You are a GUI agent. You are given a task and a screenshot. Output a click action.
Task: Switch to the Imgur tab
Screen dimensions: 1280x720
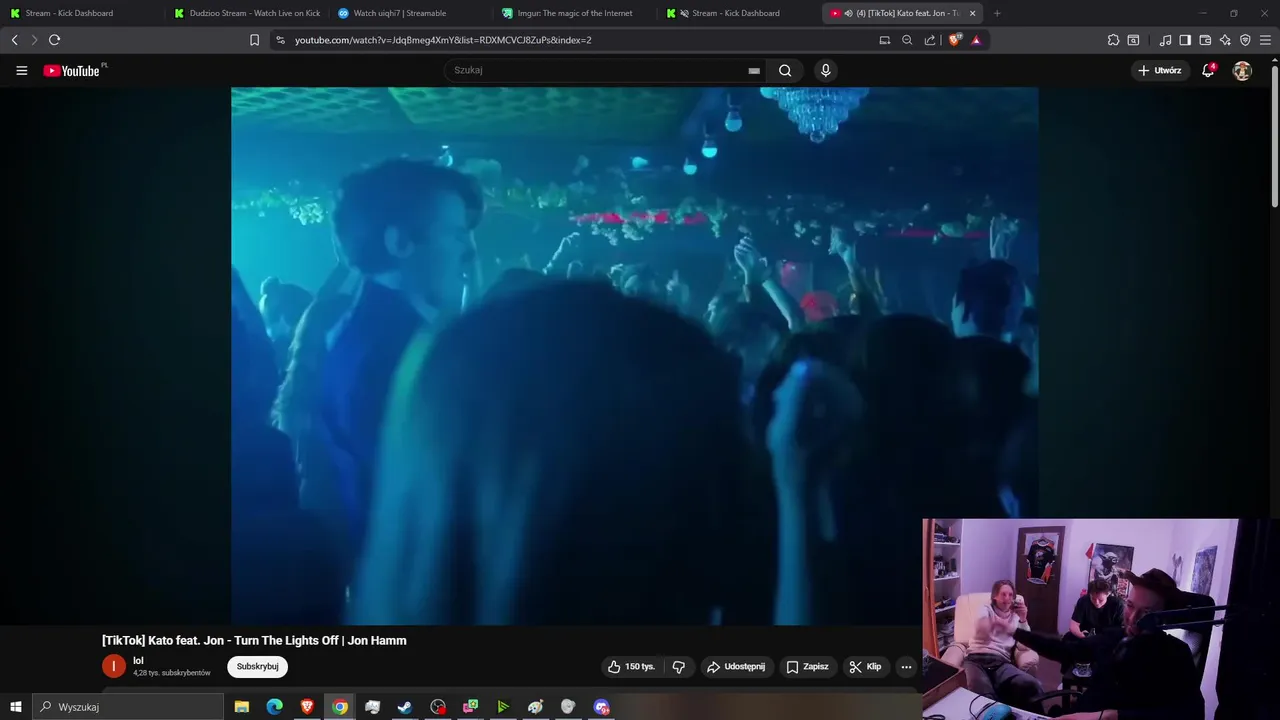574,13
